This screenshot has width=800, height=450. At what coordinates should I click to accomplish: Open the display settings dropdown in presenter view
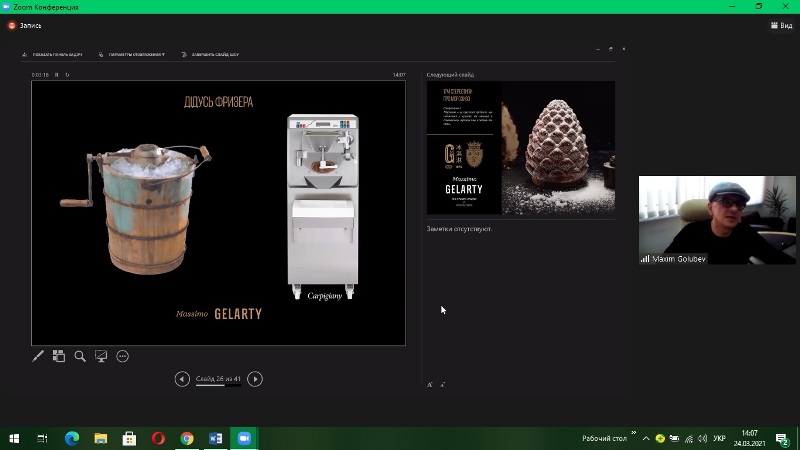[x=132, y=54]
